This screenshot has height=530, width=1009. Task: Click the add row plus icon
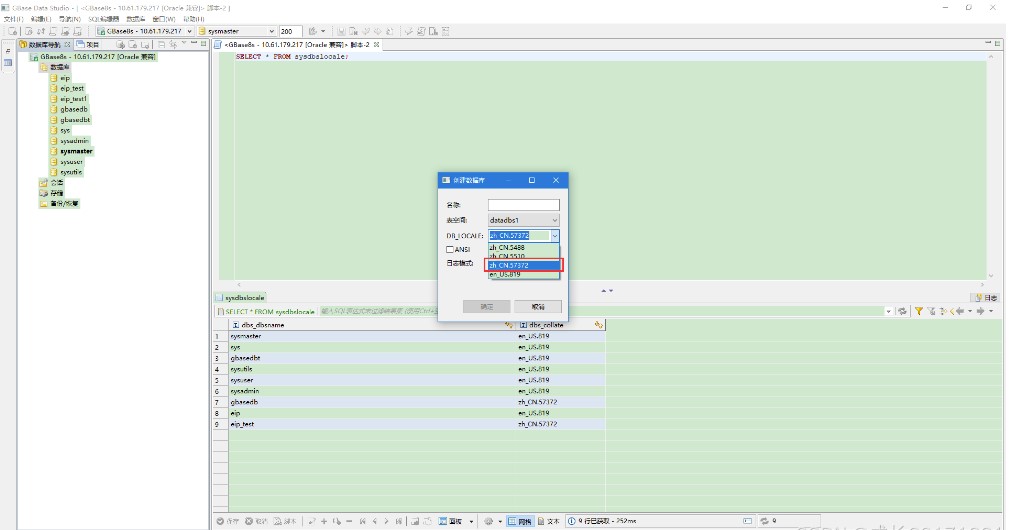(324, 521)
